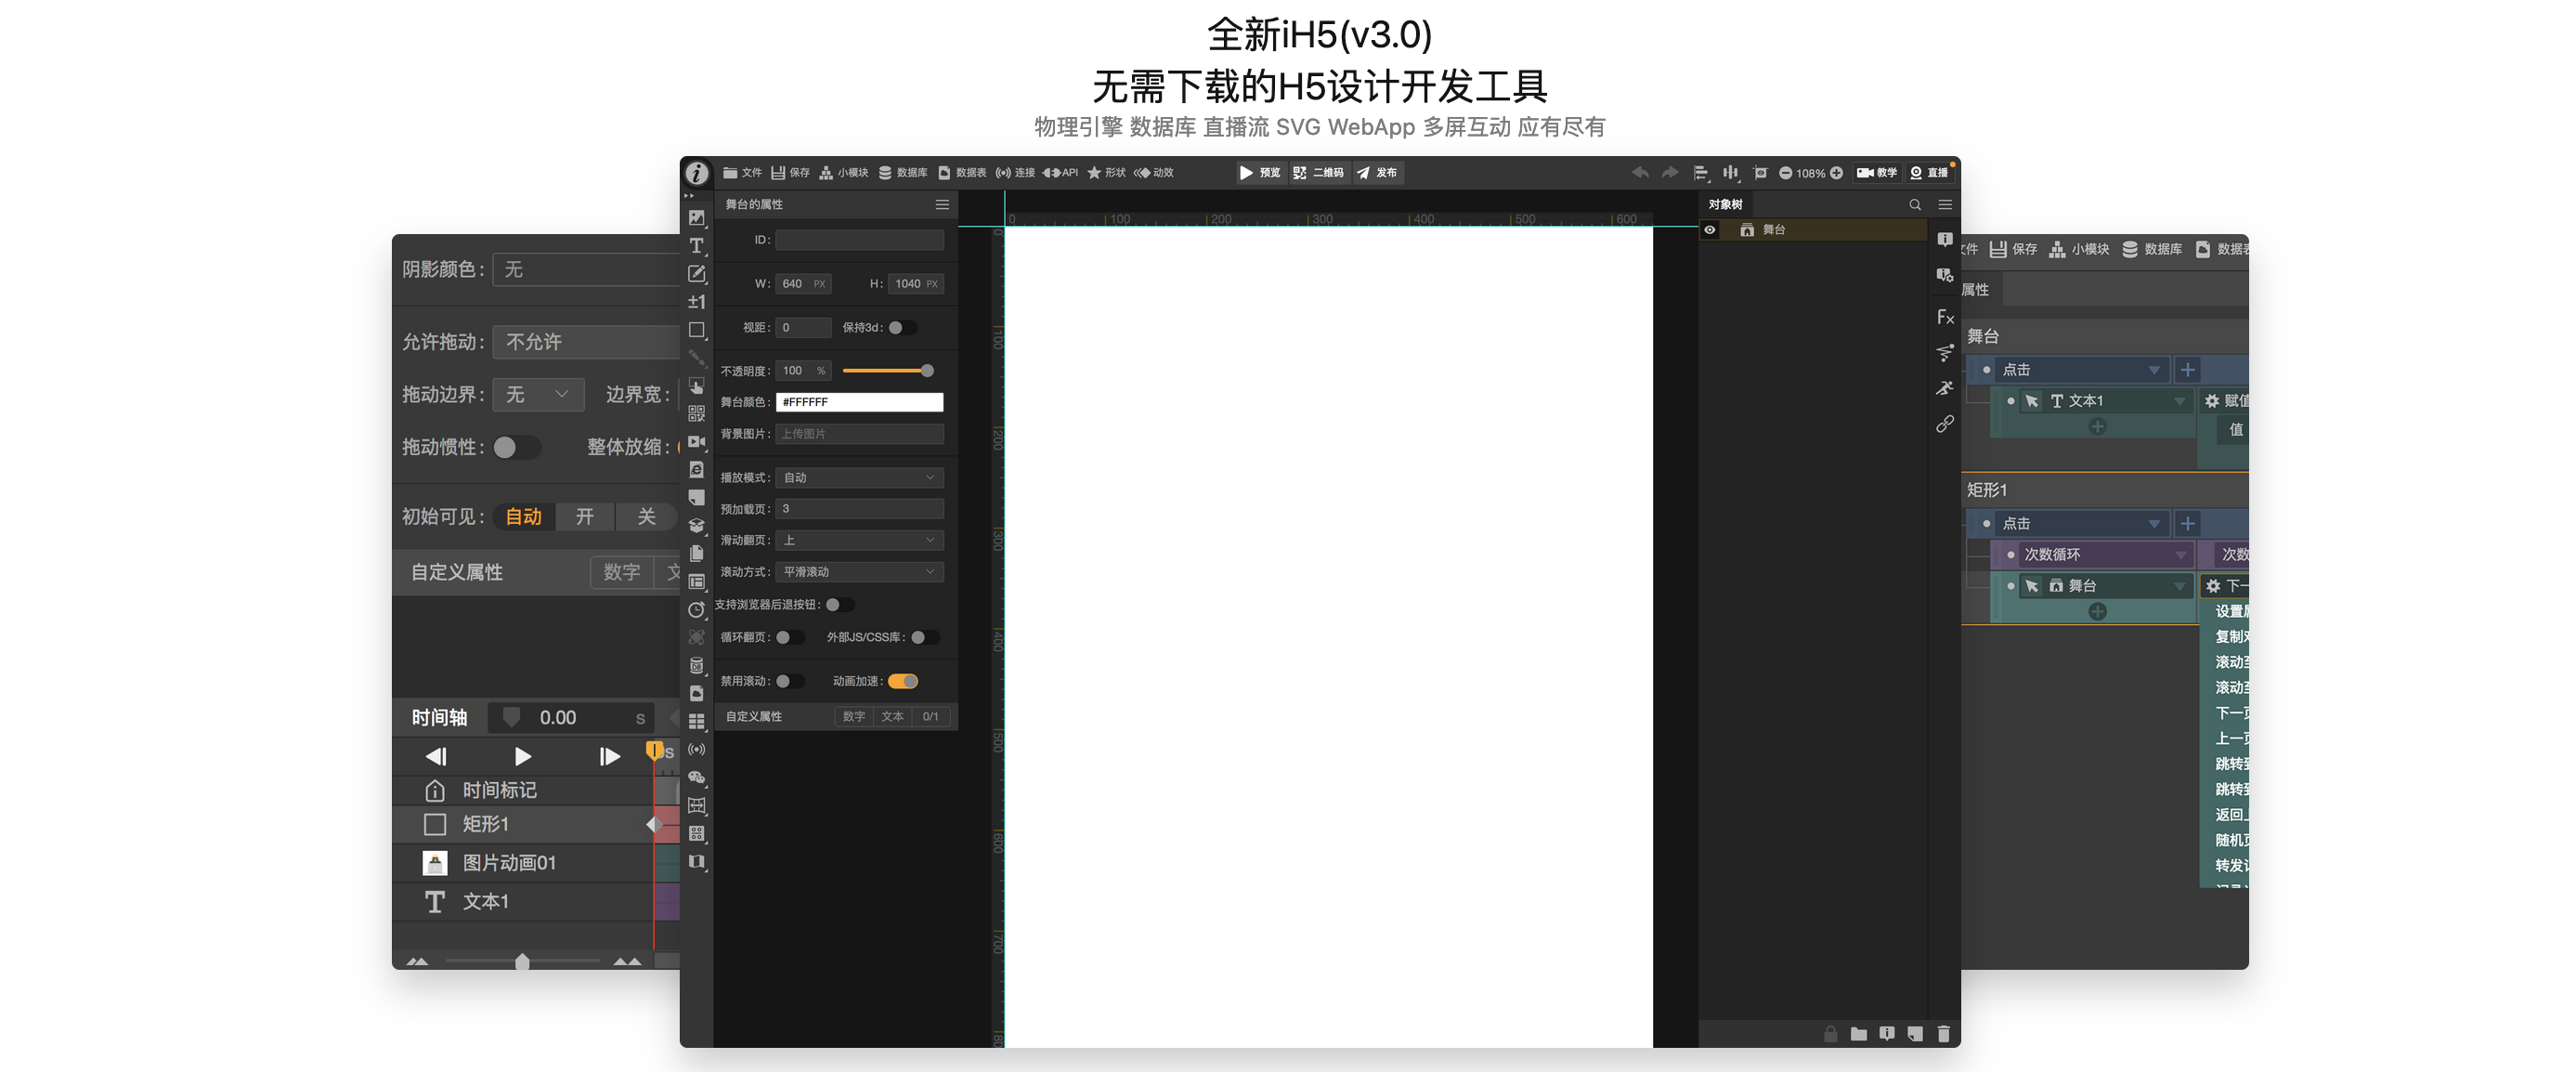This screenshot has height=1072, width=2576.
Task: Click the 教学 video icon at top right
Action: (1877, 172)
